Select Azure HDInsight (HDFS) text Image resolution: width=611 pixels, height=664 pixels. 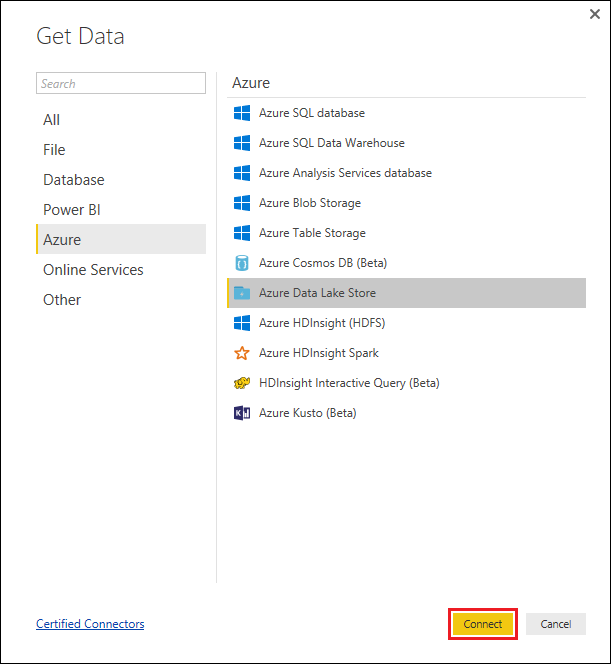[x=322, y=323]
